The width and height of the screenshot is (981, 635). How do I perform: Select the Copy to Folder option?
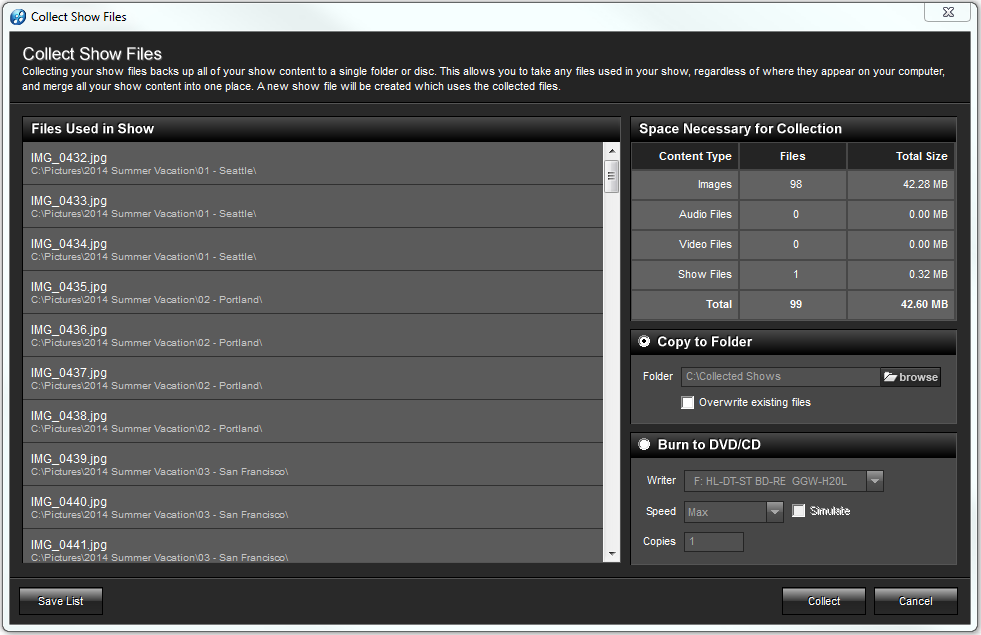(x=645, y=342)
